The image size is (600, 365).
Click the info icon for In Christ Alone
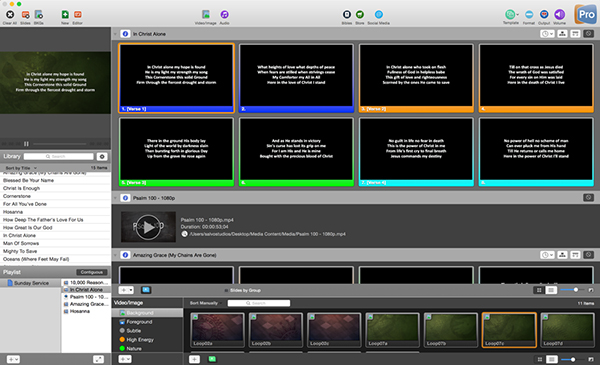(125, 34)
